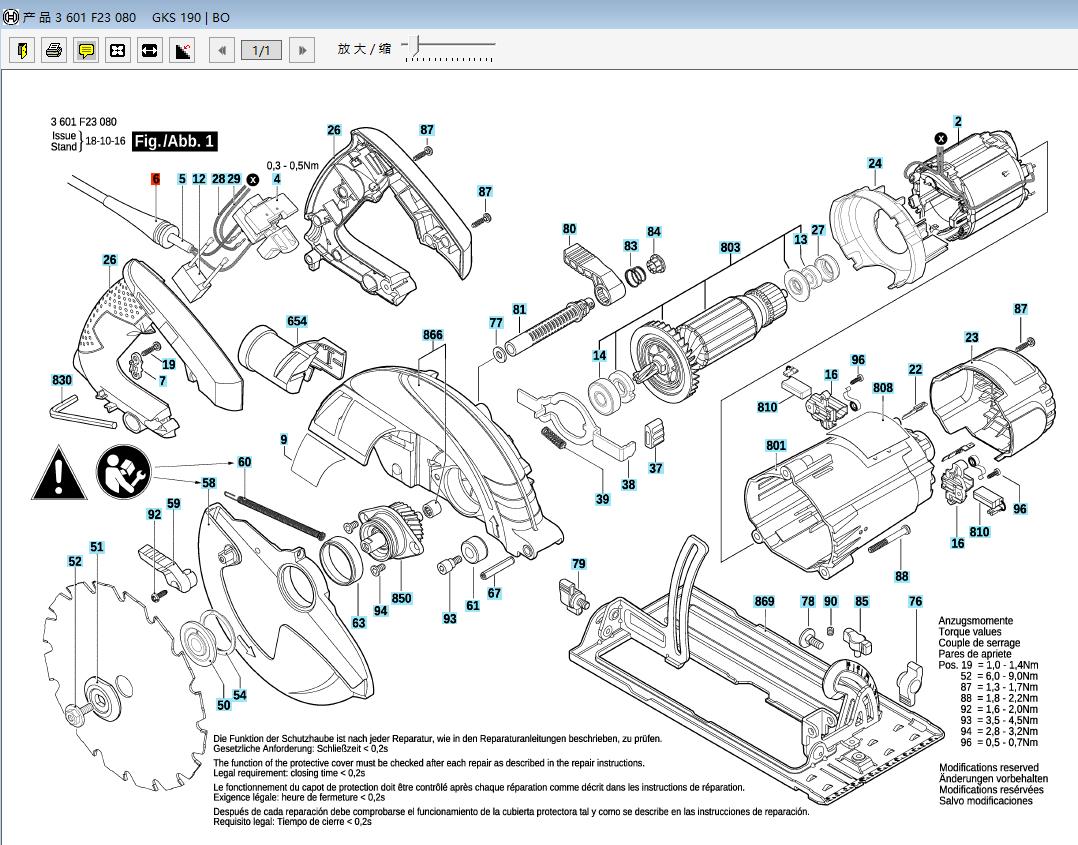The height and width of the screenshot is (845, 1078).
Task: Select part number 4 switch label
Action: pyautogui.click(x=276, y=179)
